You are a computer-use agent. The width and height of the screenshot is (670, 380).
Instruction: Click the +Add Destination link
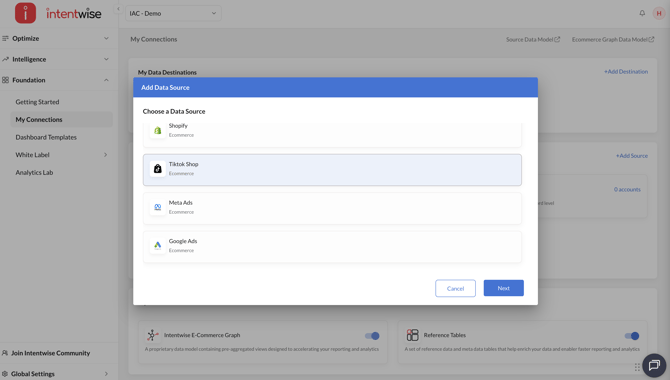626,71
